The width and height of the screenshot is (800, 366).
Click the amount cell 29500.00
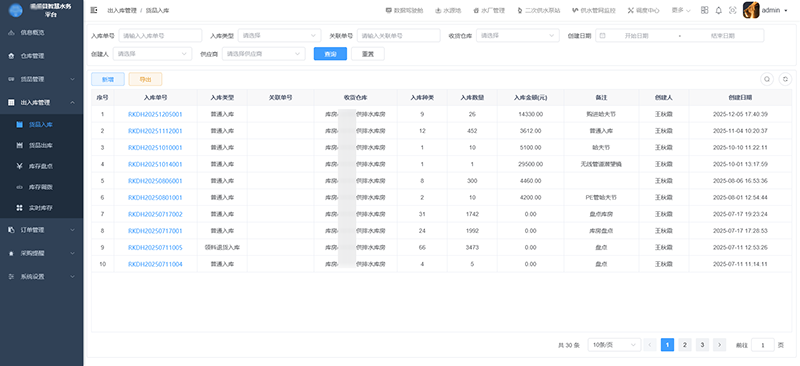[531, 164]
